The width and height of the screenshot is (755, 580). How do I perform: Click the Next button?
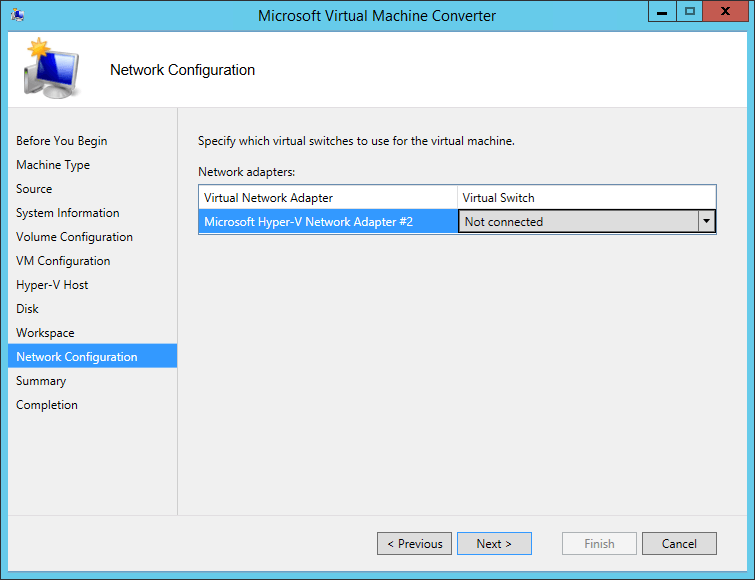click(494, 543)
